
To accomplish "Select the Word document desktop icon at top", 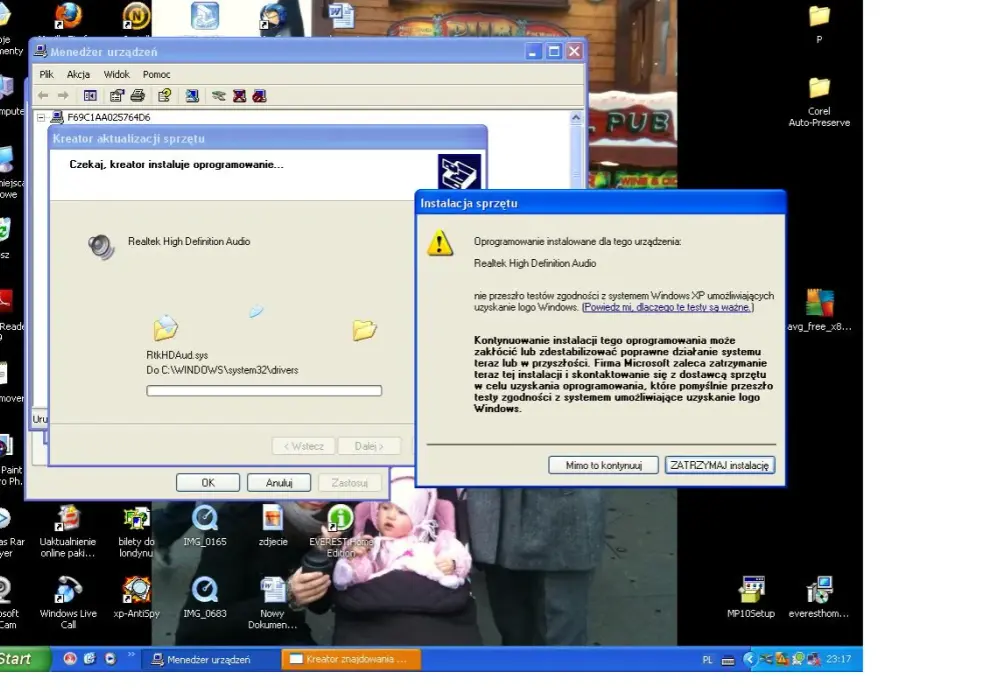I will [342, 14].
